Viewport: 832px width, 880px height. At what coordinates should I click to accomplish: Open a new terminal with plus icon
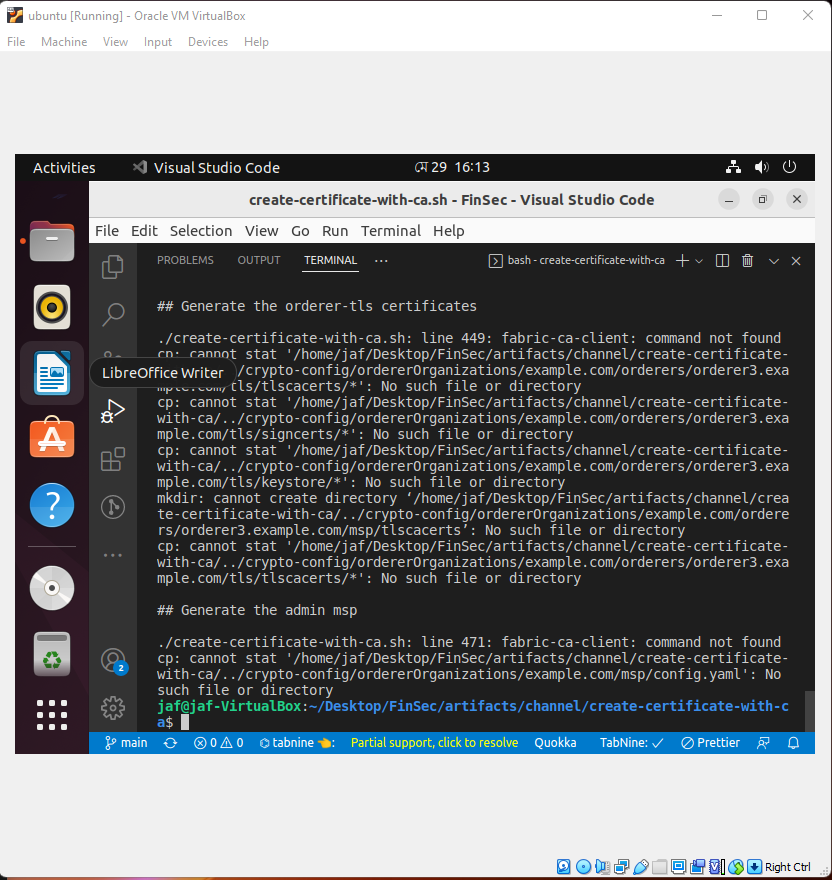pyautogui.click(x=684, y=260)
